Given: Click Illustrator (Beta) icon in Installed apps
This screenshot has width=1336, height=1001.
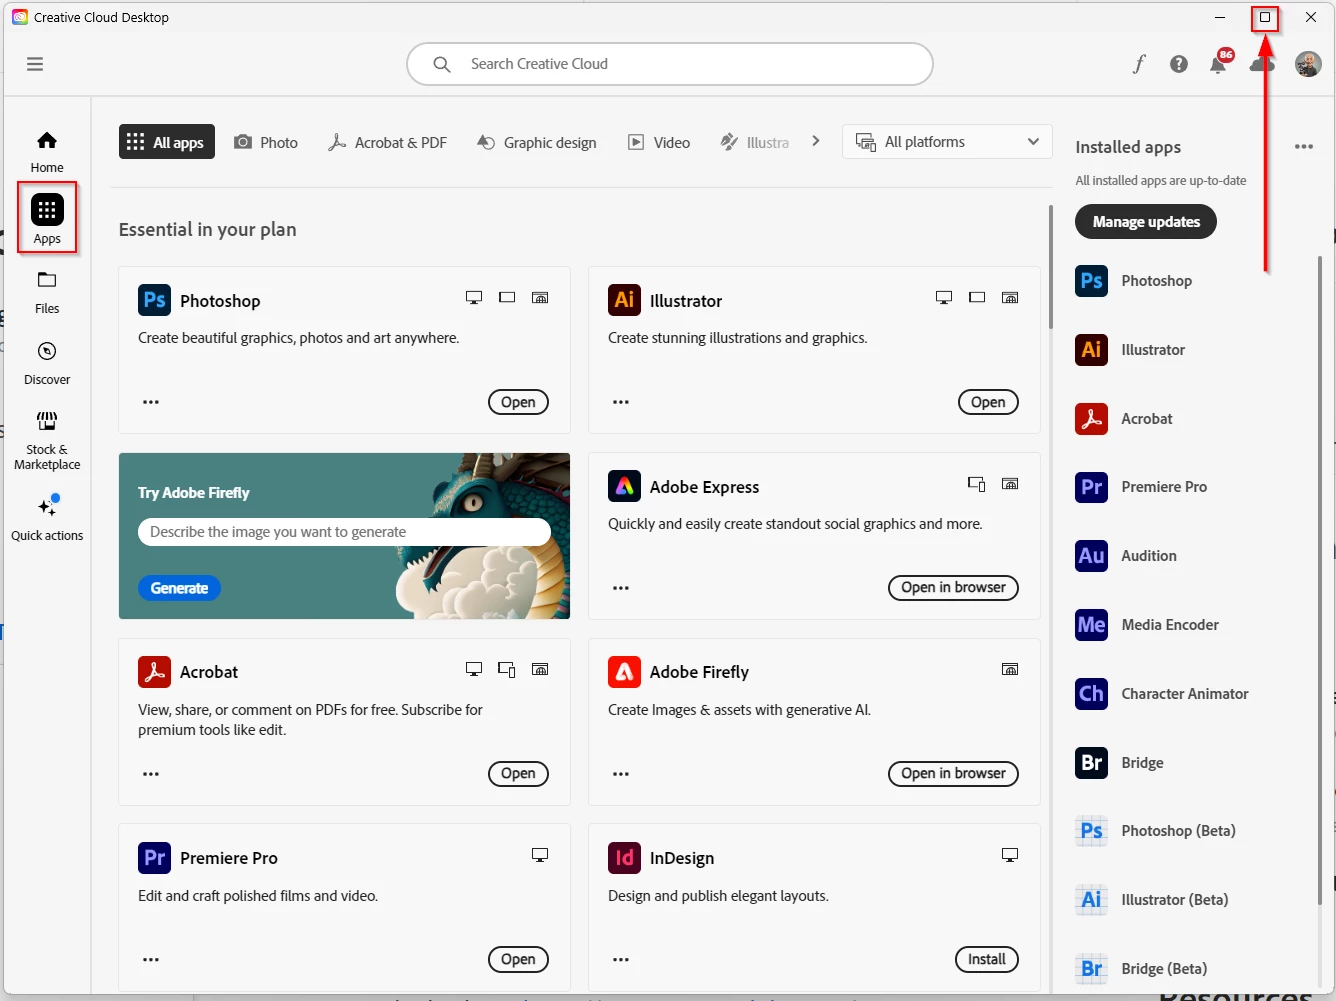Looking at the screenshot, I should [1091, 900].
